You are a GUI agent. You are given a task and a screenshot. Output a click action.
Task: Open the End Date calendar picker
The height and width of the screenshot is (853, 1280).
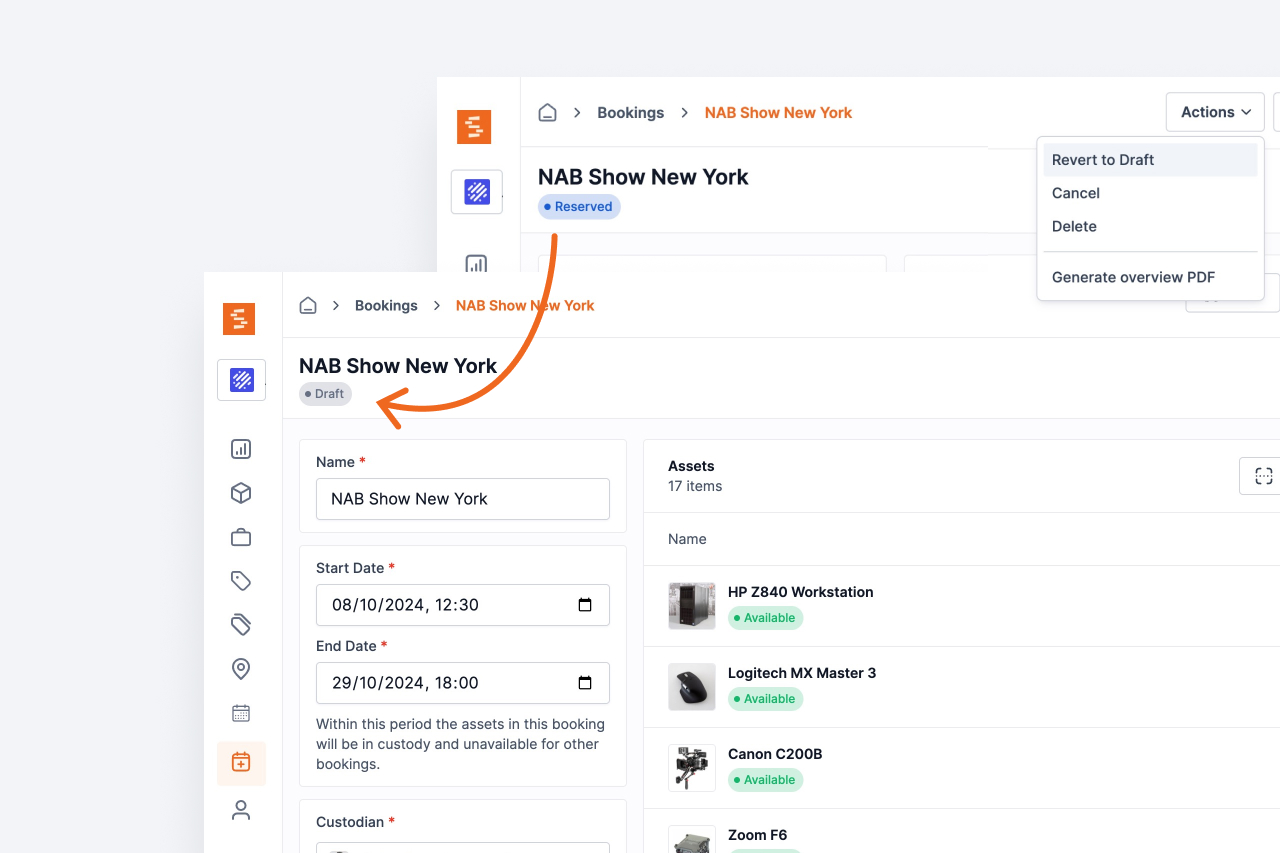tap(586, 683)
